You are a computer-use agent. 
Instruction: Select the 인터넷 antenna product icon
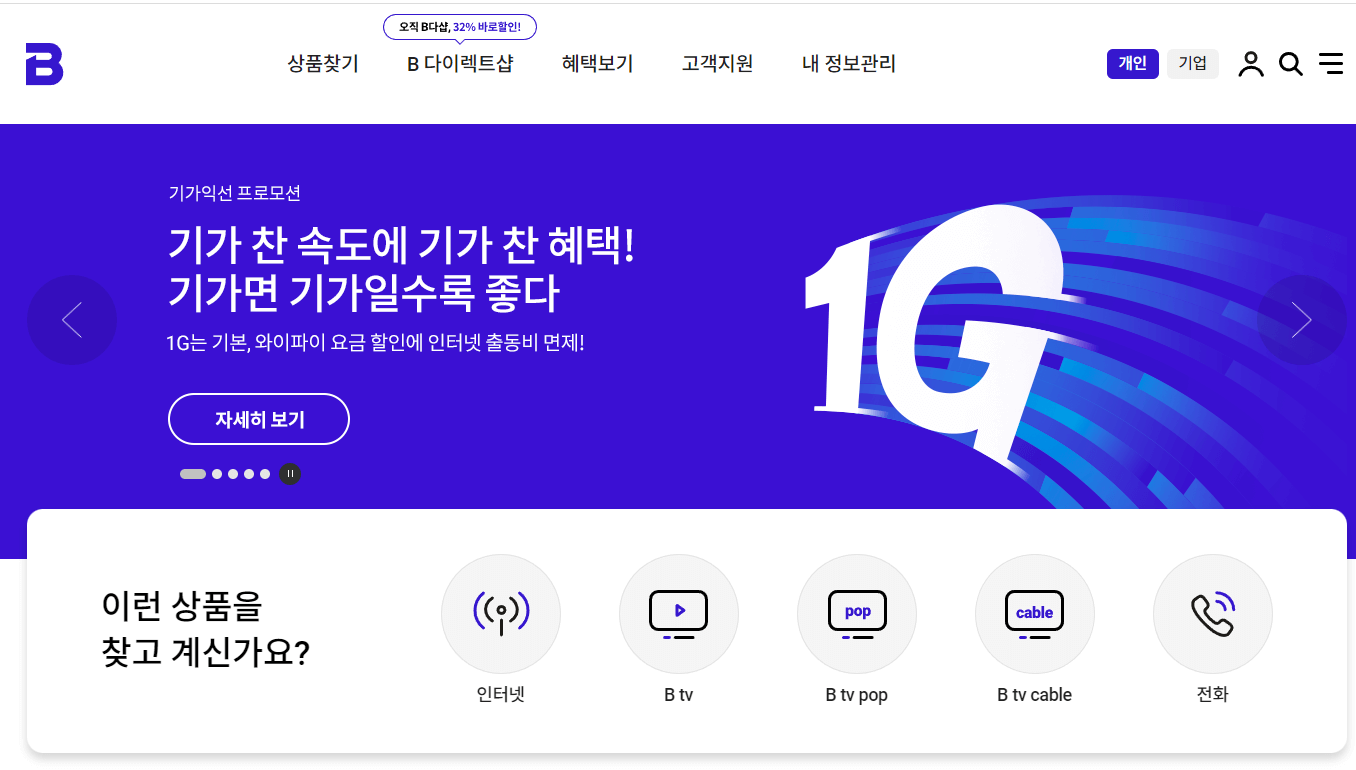tap(501, 613)
